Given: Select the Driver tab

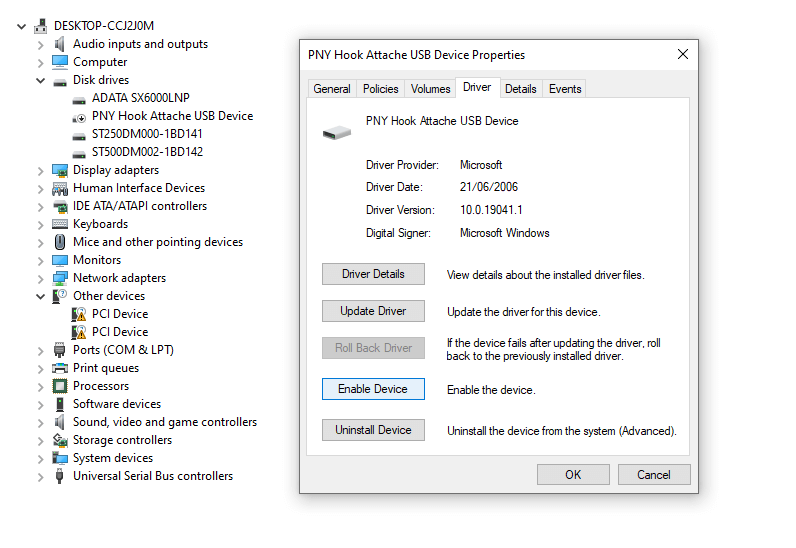Looking at the screenshot, I should pyautogui.click(x=477, y=87).
